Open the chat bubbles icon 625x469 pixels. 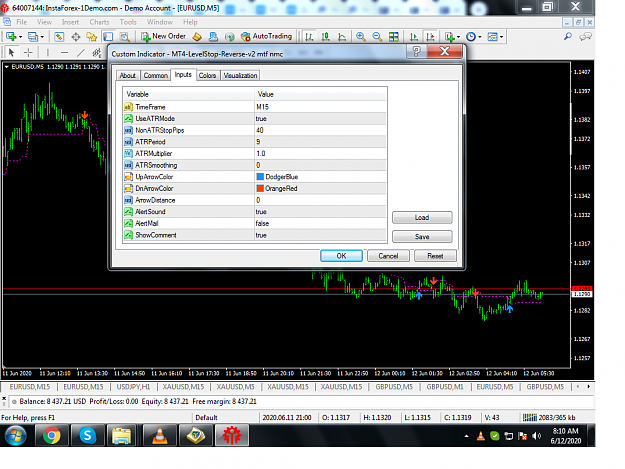pyautogui.click(x=585, y=37)
